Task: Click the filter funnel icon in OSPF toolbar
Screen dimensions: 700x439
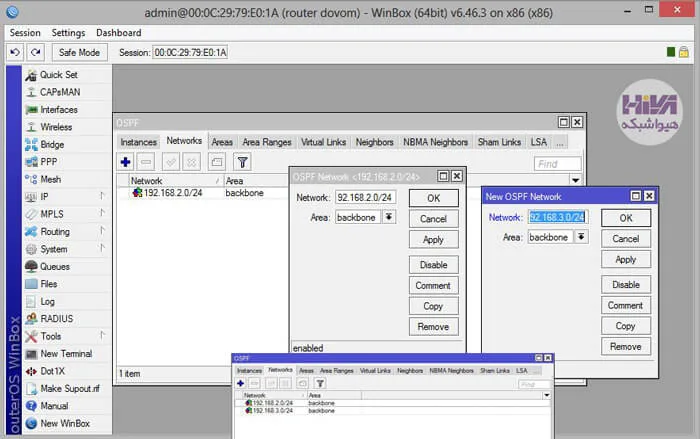Action: click(242, 162)
